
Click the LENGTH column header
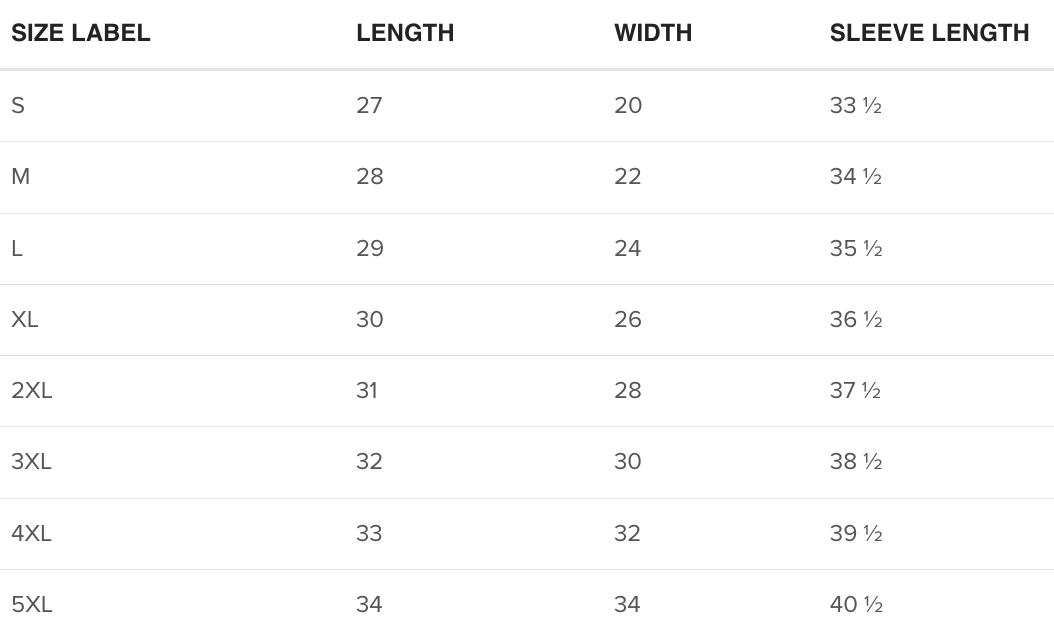point(405,33)
